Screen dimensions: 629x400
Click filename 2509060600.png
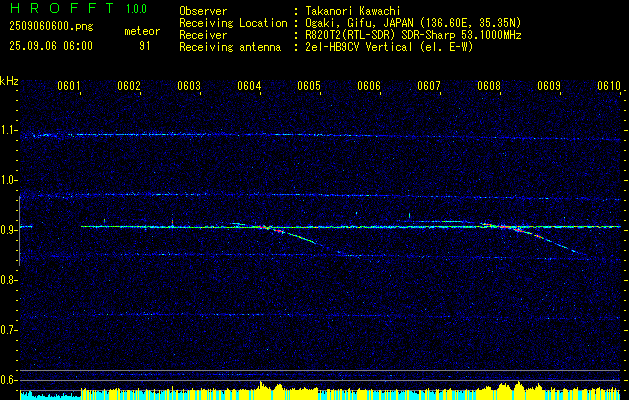coord(51,26)
